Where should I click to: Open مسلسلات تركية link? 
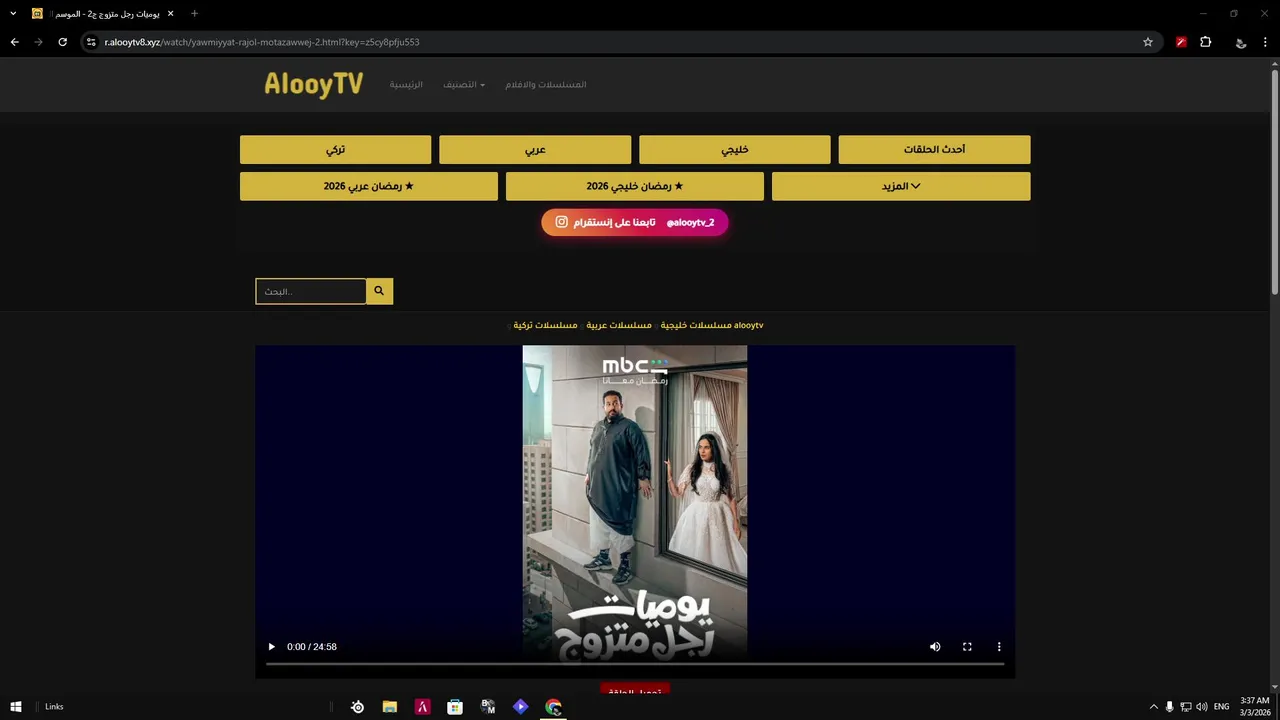[545, 325]
